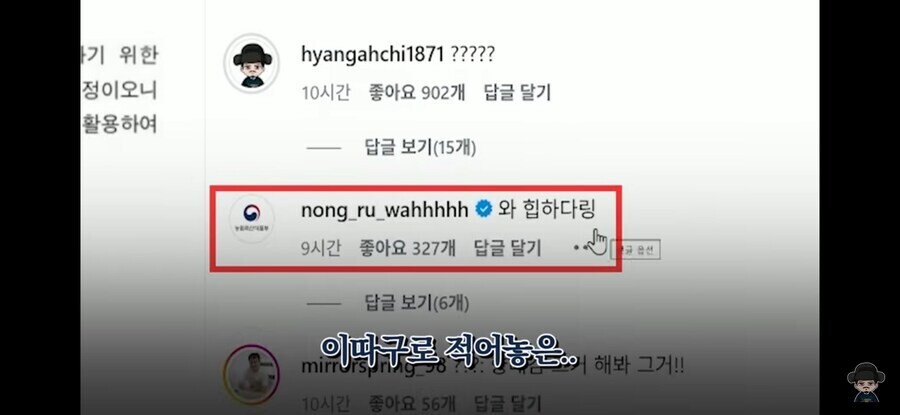900x415 pixels.
Task: Open nong_ru_wahhhhh username link
Action: (385, 210)
